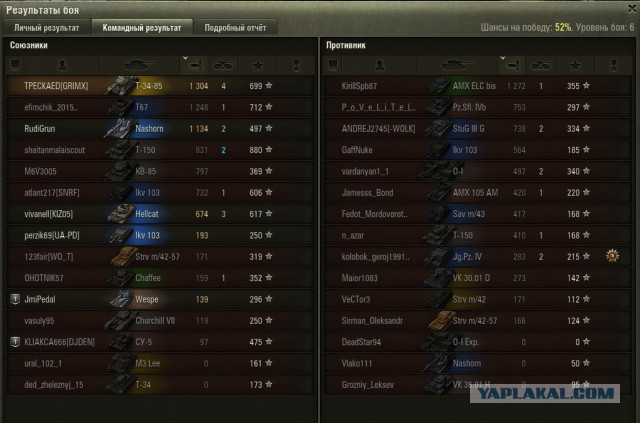640x423 pixels.
Task: Sort enemies by kills icon
Action: tap(541, 65)
